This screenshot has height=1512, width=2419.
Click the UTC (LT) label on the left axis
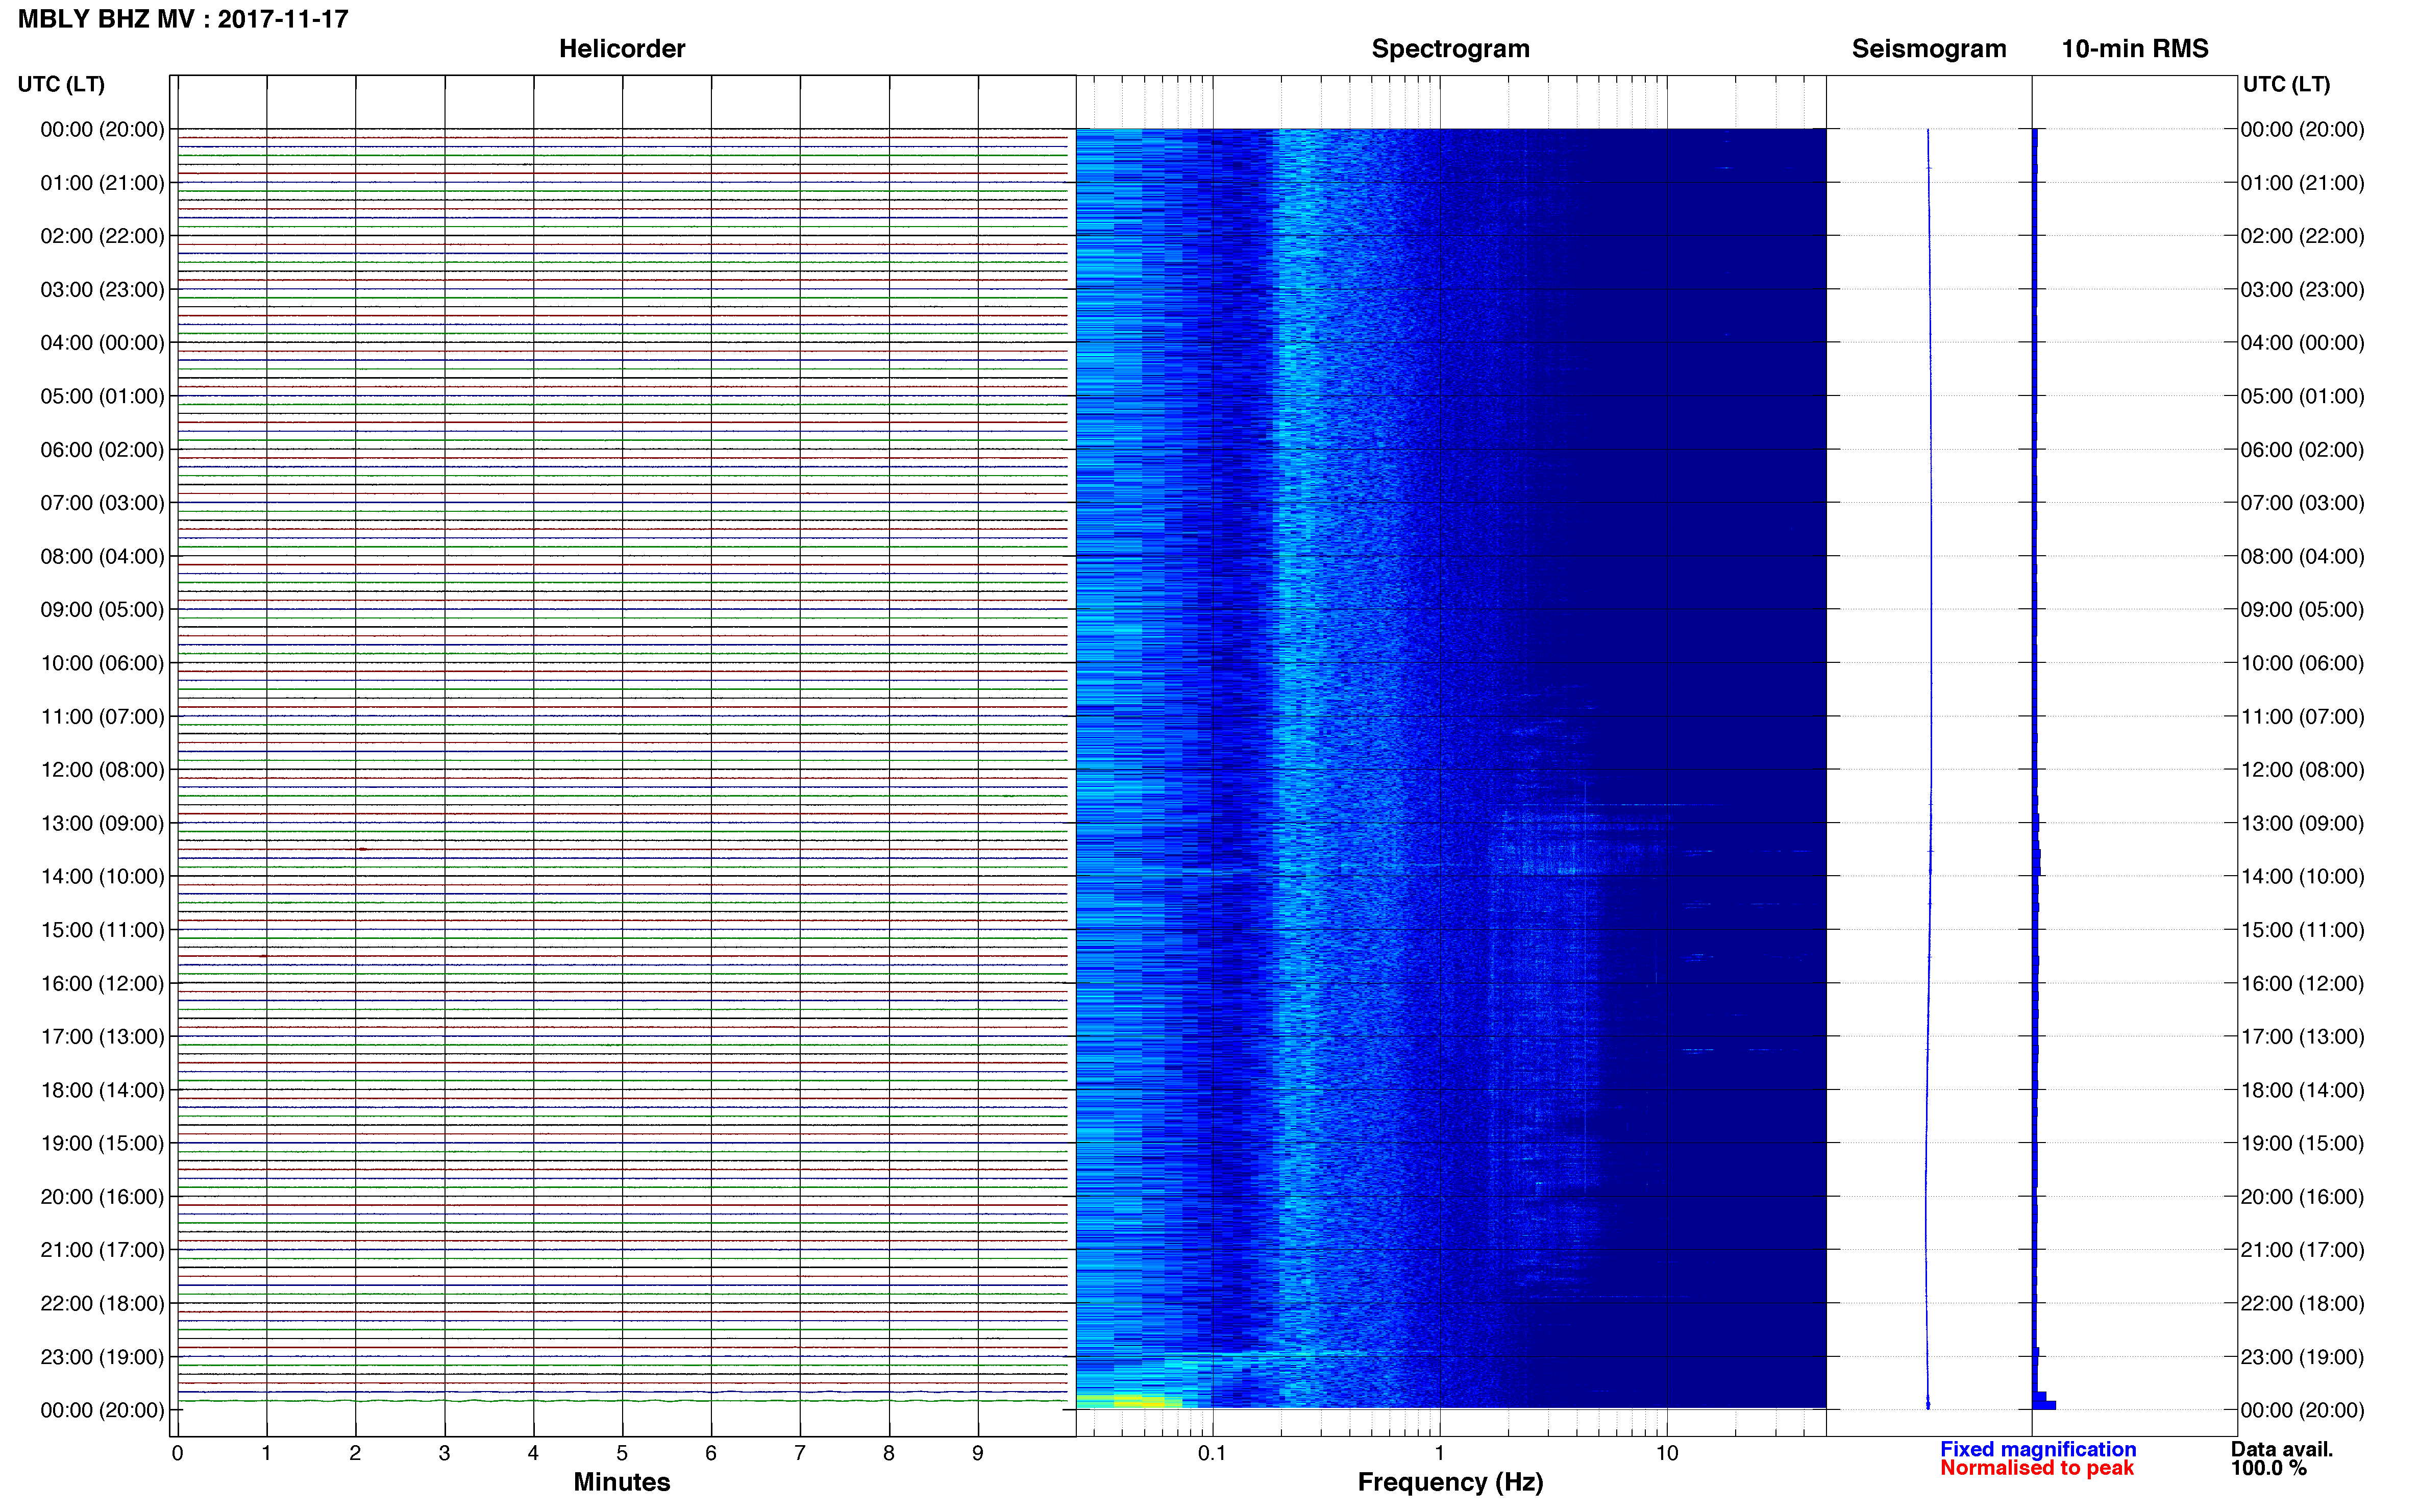click(61, 84)
